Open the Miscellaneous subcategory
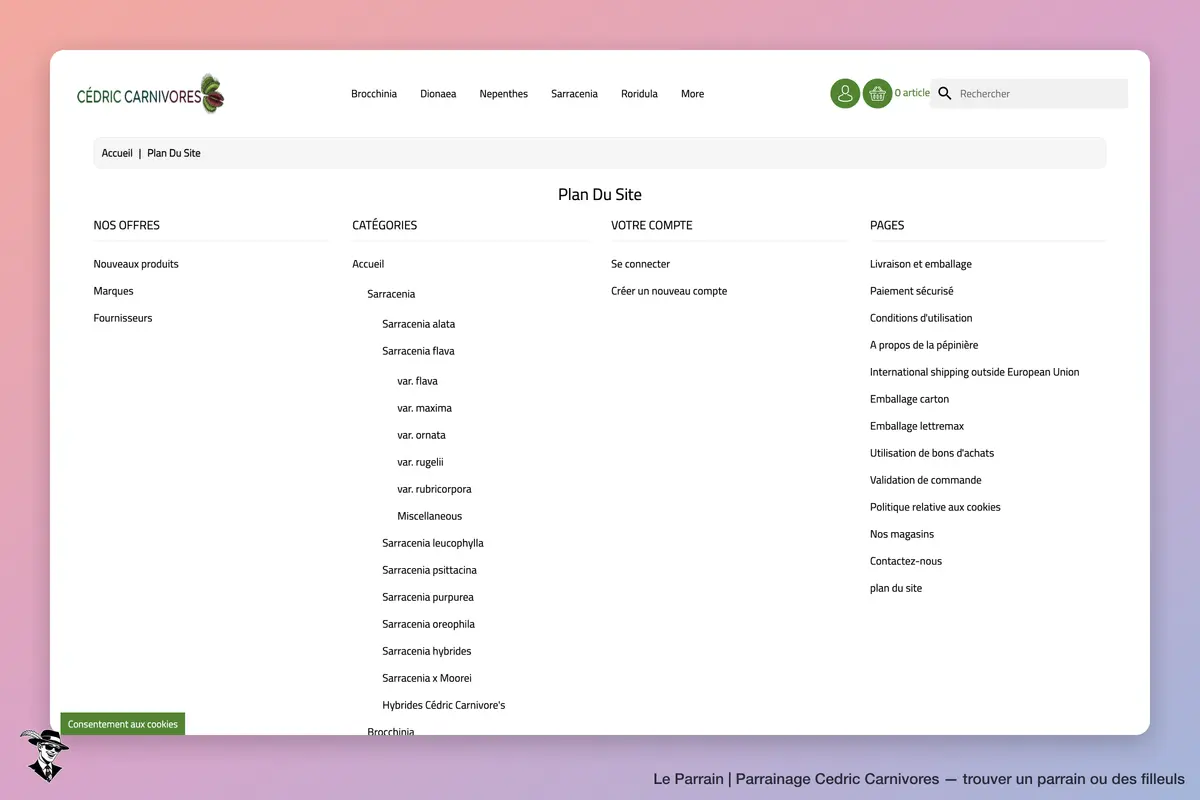 (x=430, y=516)
